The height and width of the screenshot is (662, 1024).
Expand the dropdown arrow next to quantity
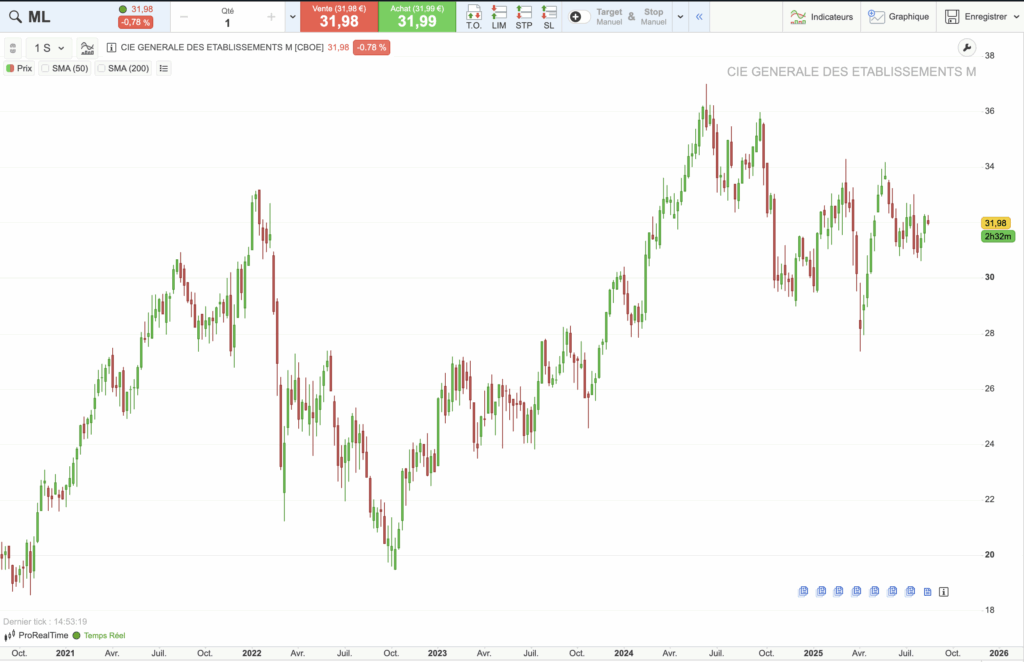pos(292,16)
